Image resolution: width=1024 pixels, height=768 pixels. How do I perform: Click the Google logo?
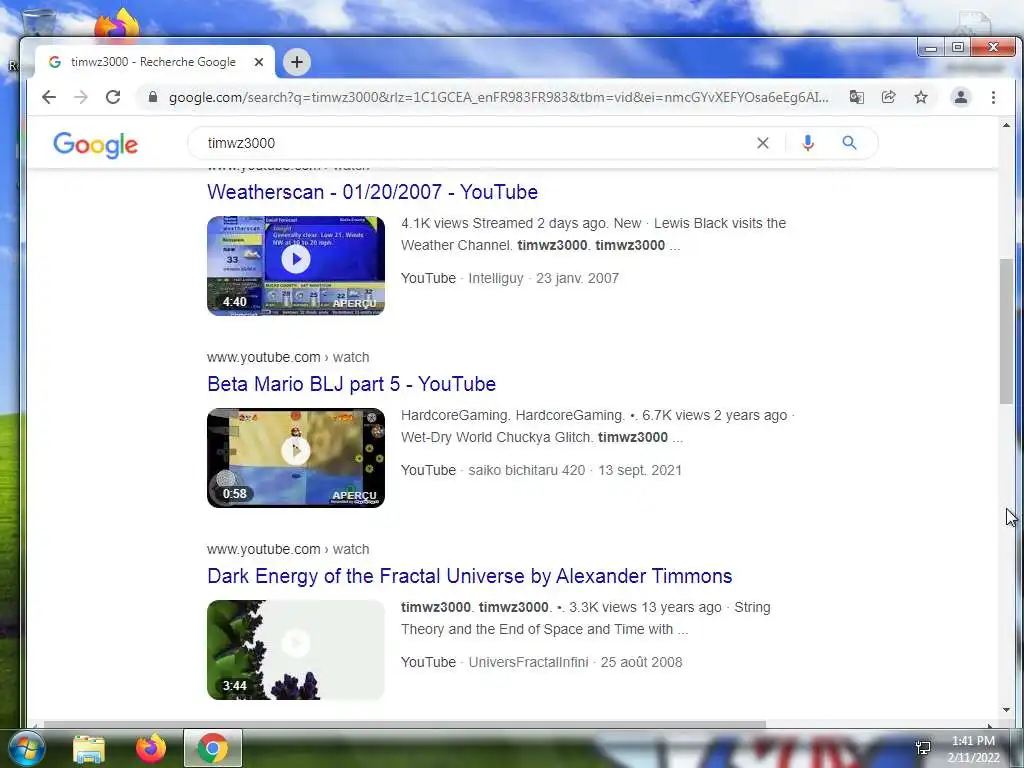[95, 144]
